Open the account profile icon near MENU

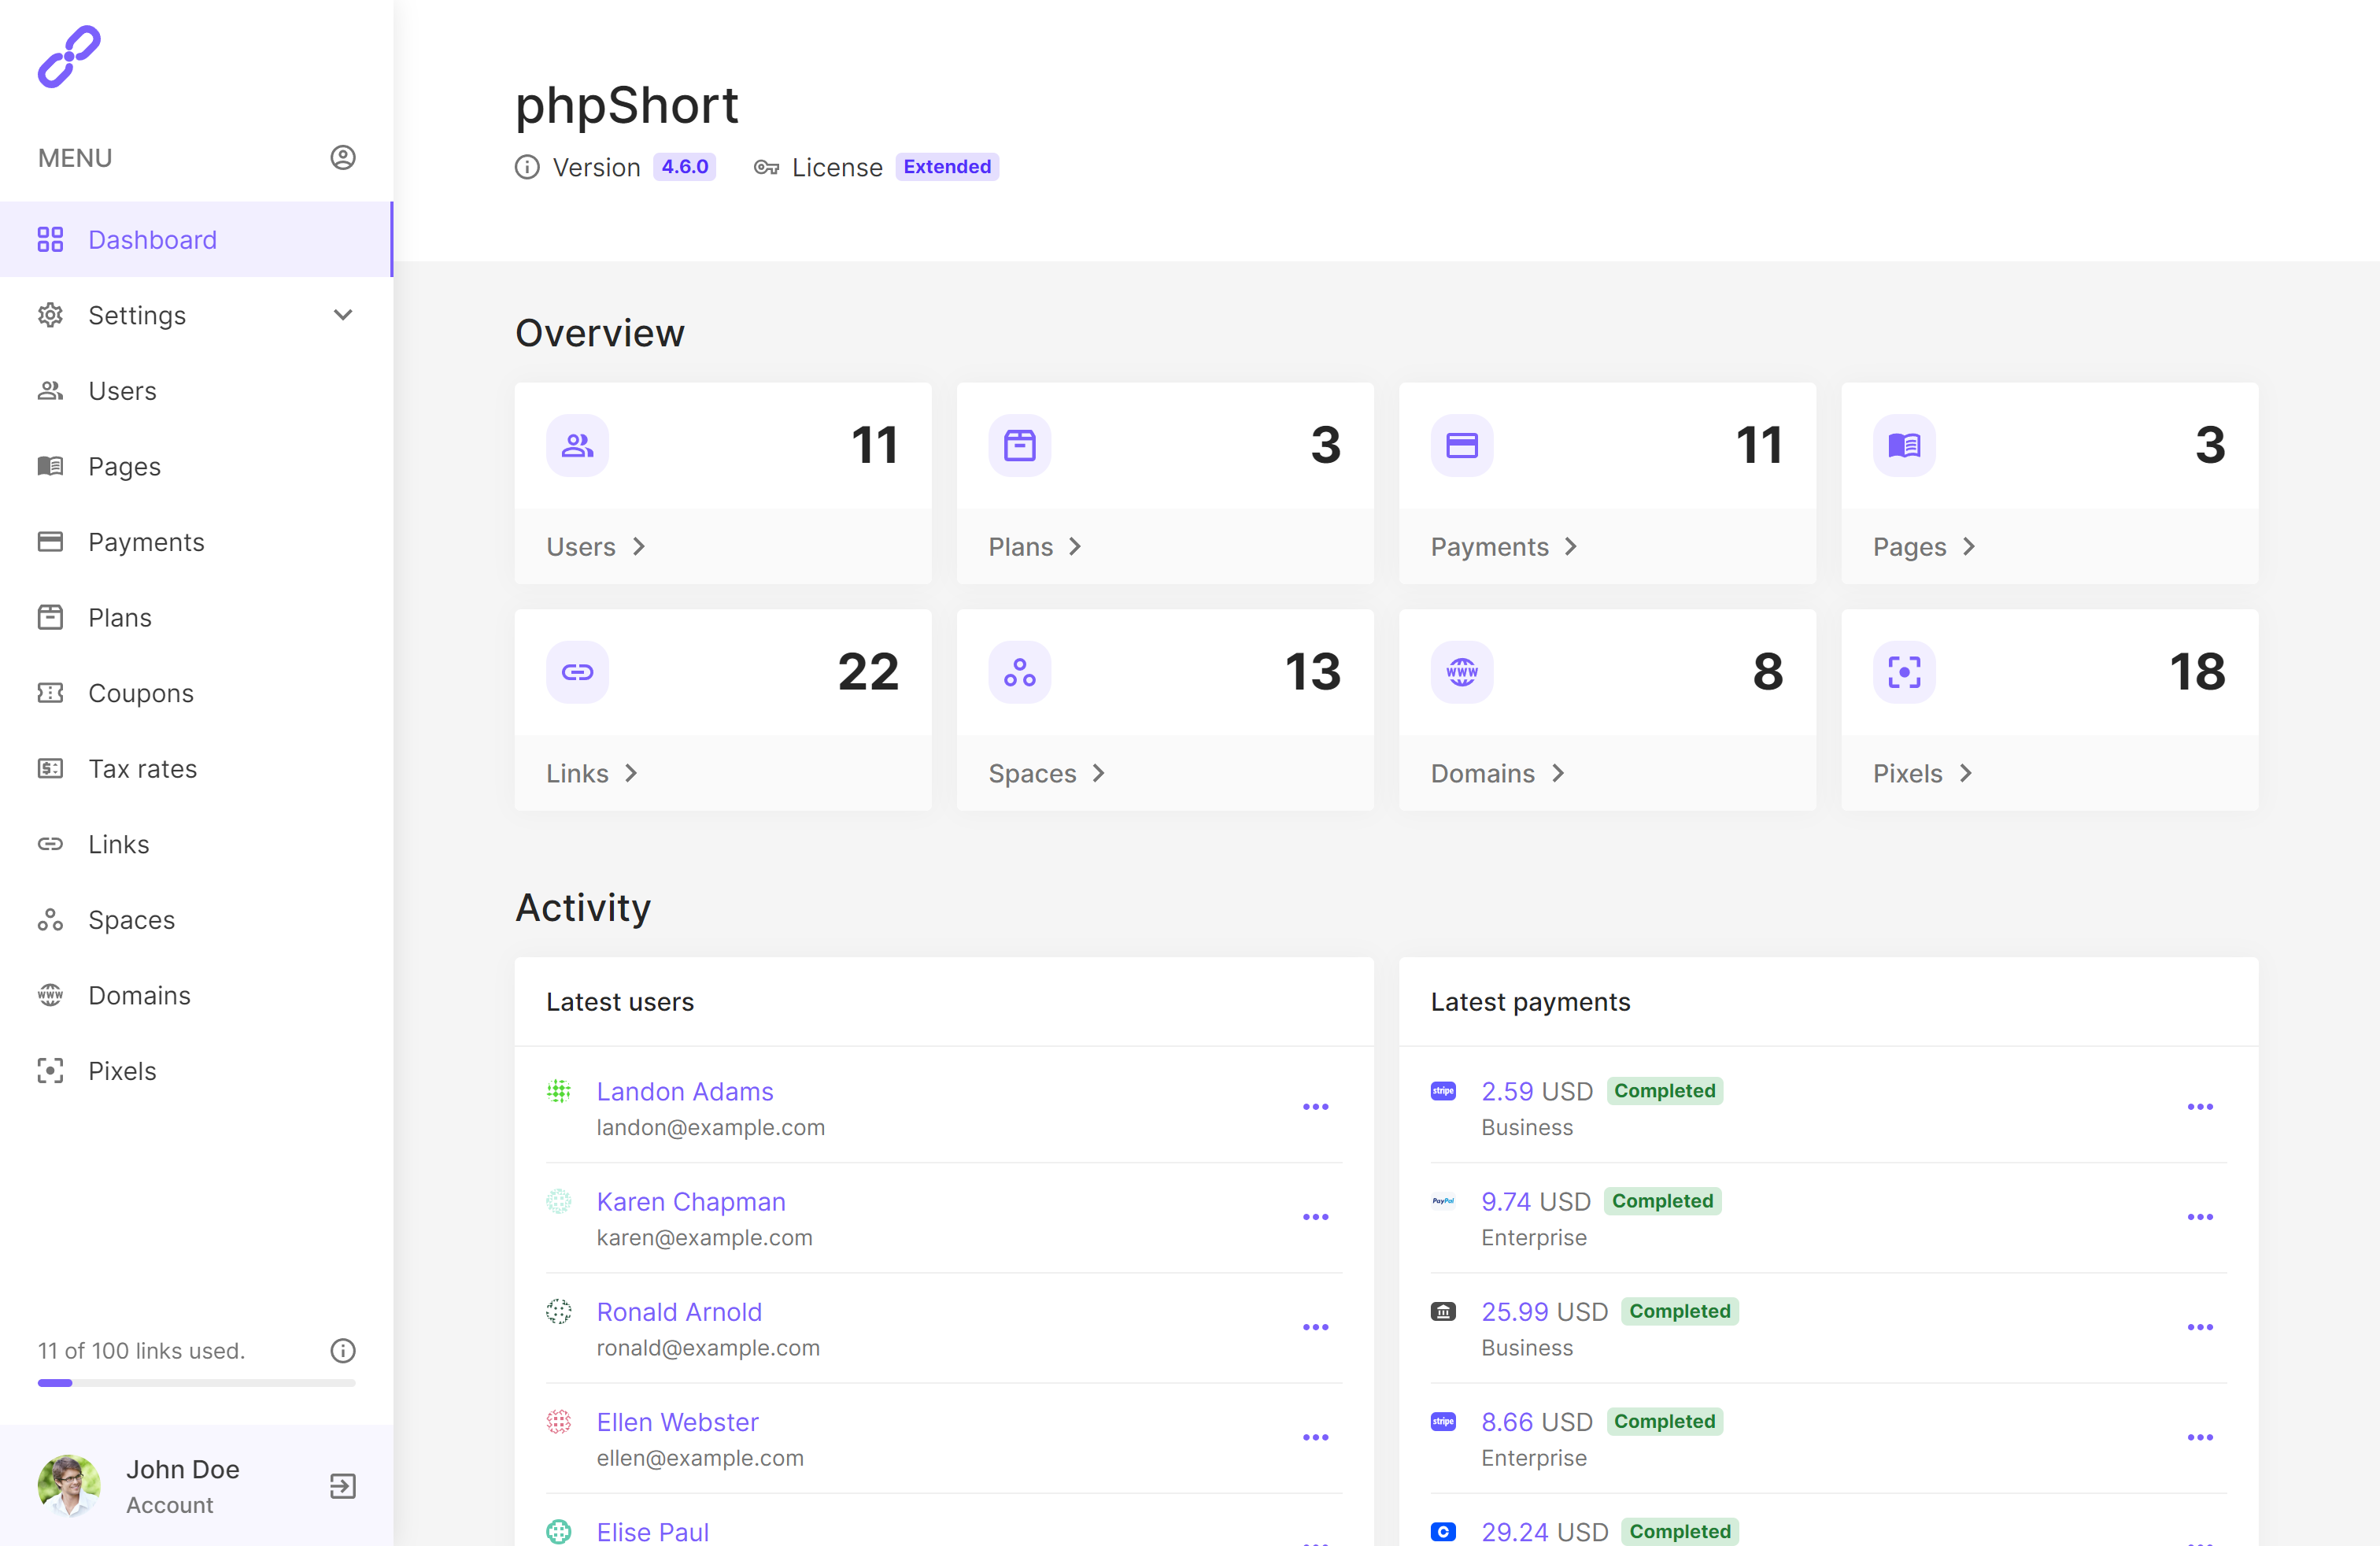tap(343, 157)
